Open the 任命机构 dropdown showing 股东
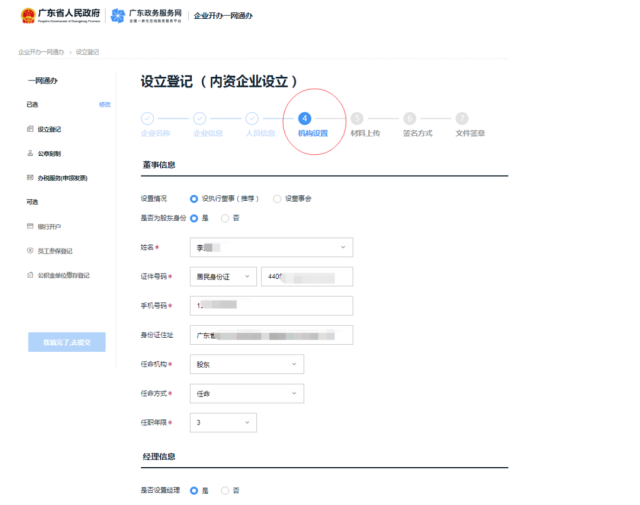This screenshot has width=640, height=505. click(x=247, y=364)
